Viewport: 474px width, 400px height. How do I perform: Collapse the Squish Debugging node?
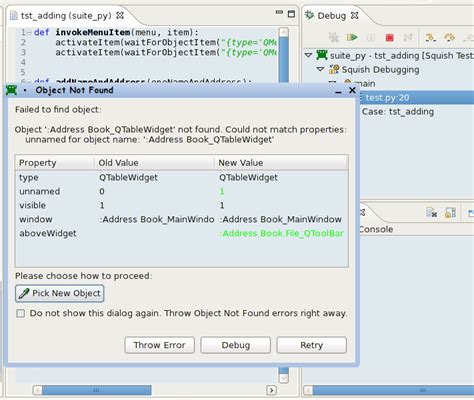(x=320, y=69)
